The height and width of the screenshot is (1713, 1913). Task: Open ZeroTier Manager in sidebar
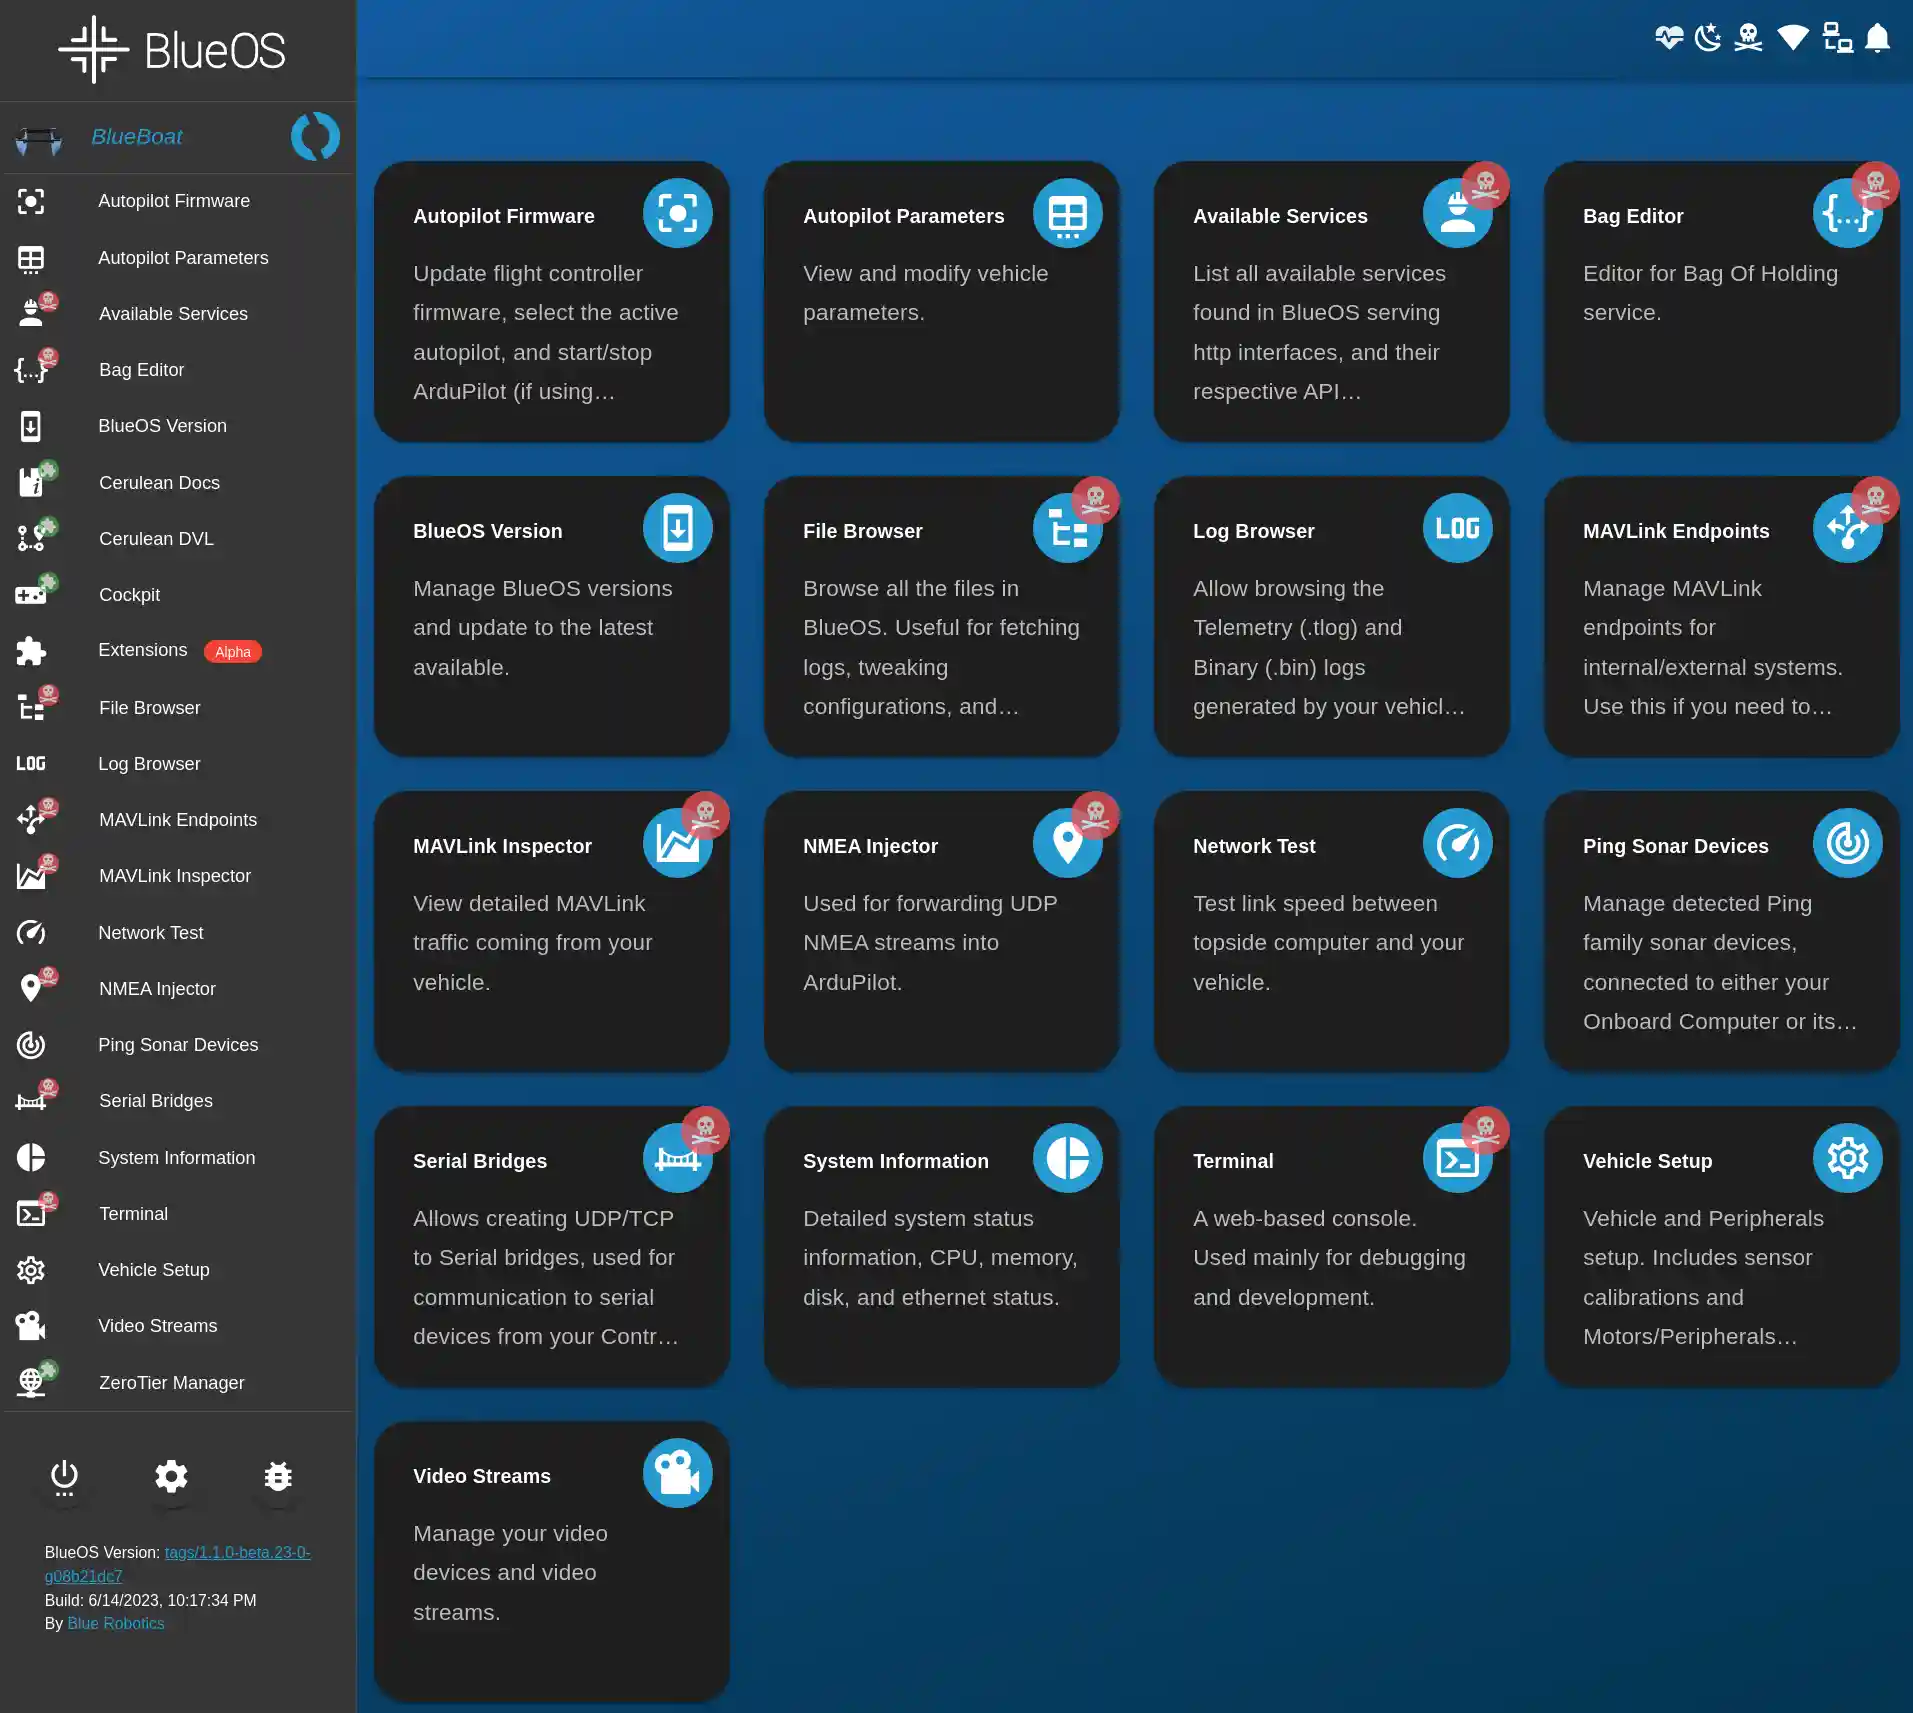click(171, 1382)
